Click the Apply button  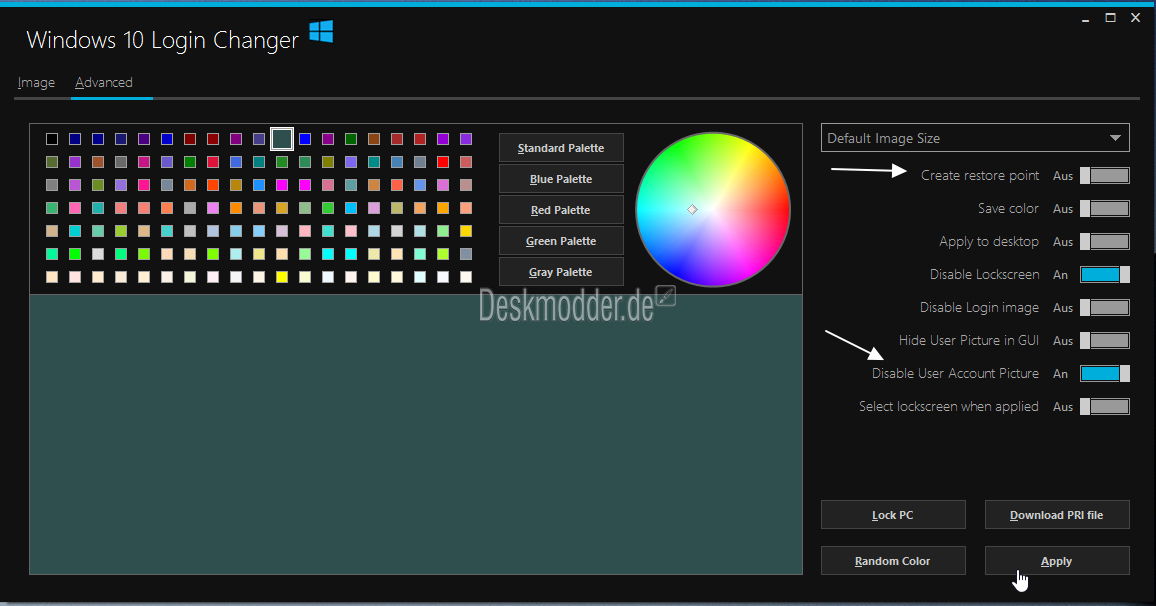click(1056, 561)
